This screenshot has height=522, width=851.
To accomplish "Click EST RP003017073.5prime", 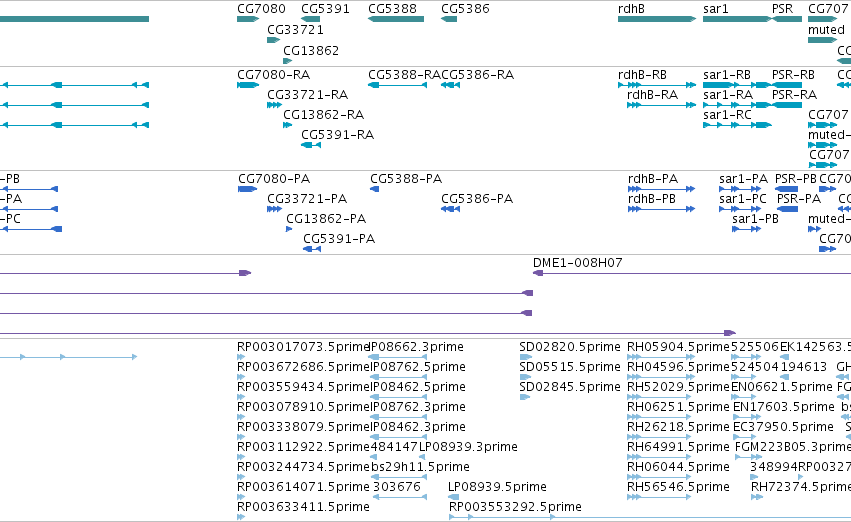I will [x=304, y=347].
